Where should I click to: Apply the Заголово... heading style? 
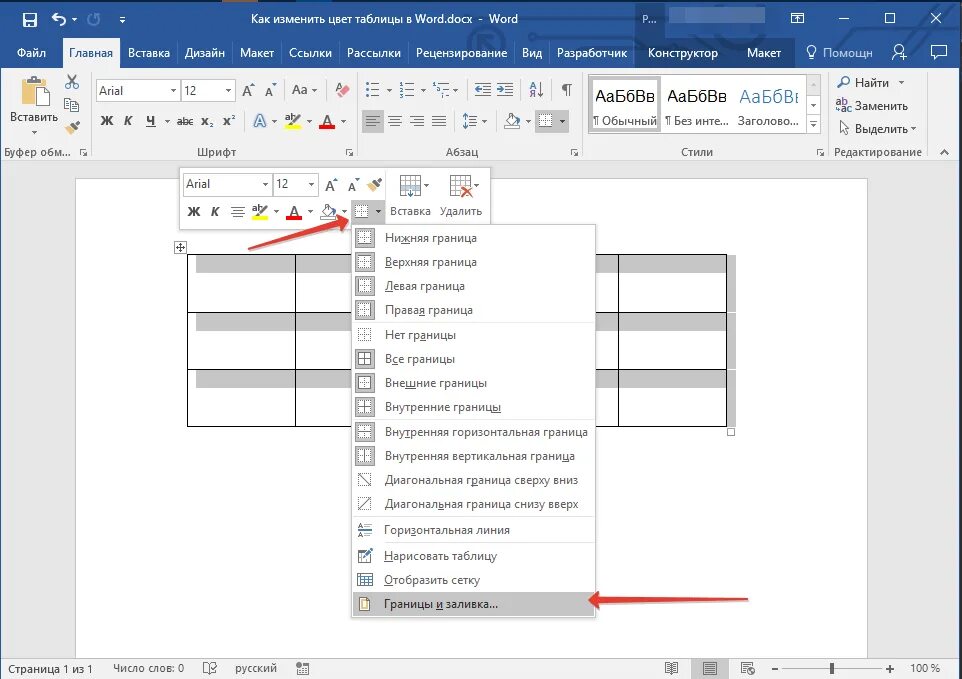coord(768,104)
